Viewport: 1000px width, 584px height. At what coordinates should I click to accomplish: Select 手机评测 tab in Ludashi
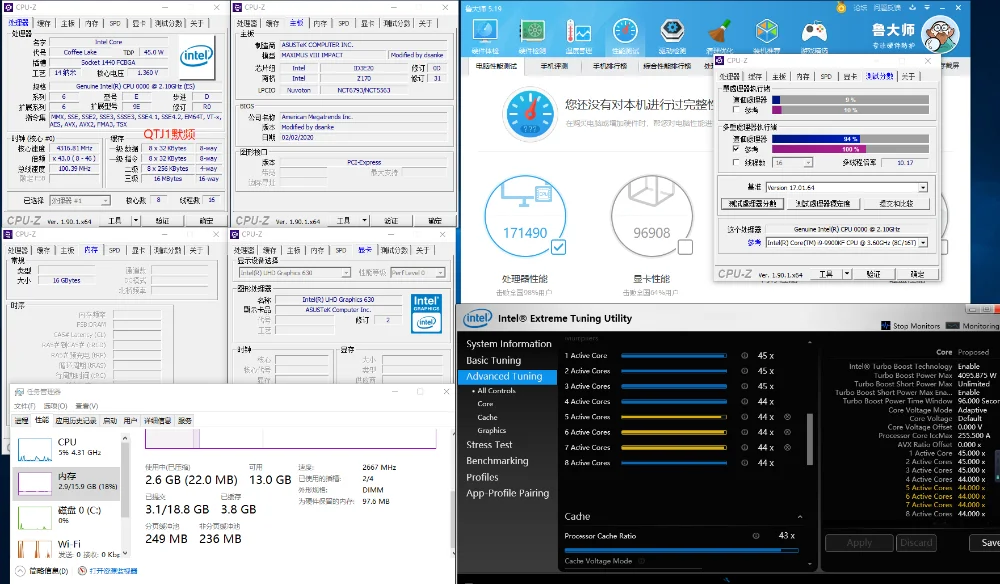click(x=554, y=66)
